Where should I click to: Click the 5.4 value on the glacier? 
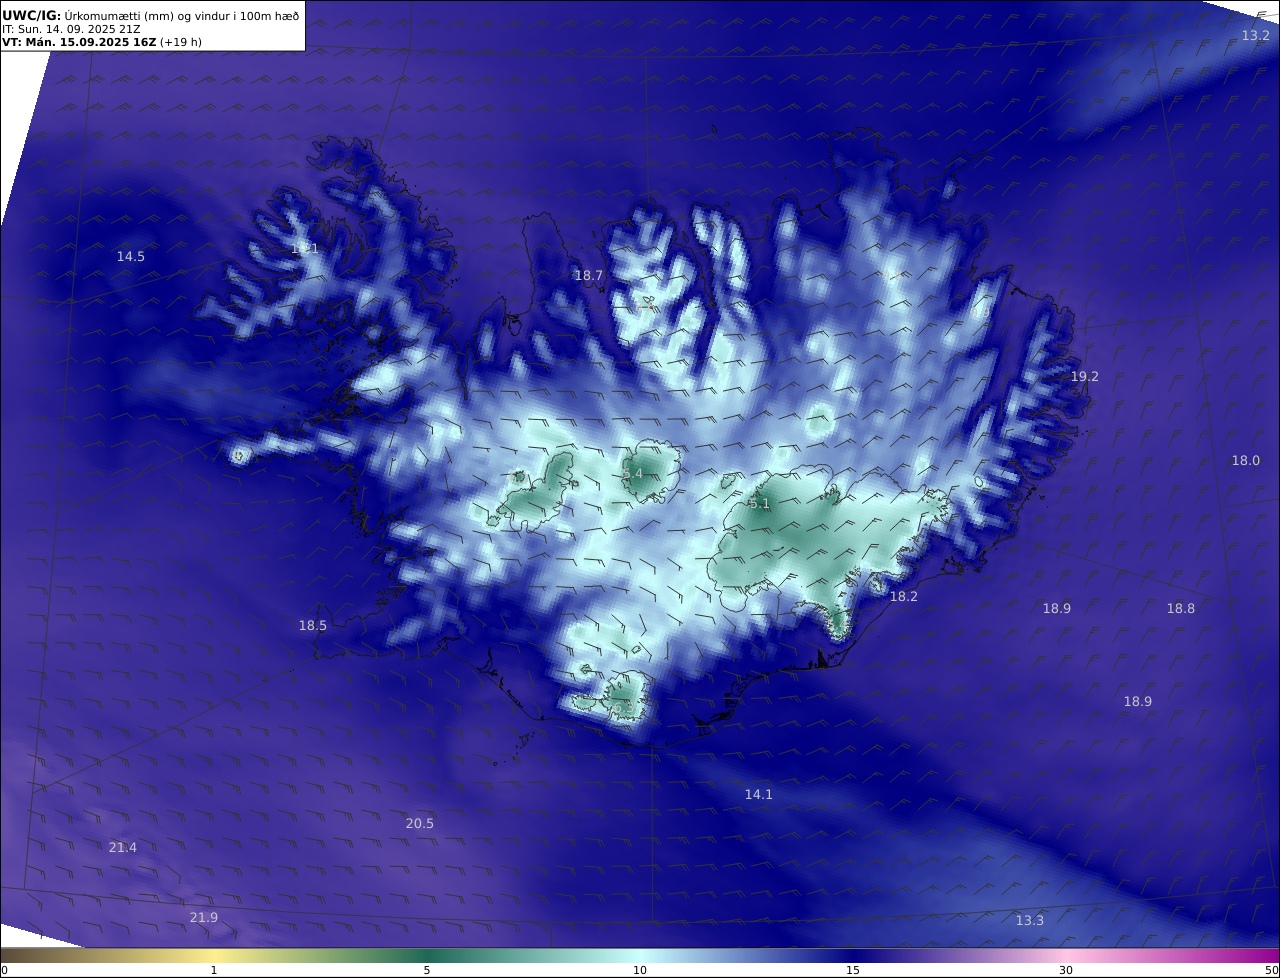632,473
